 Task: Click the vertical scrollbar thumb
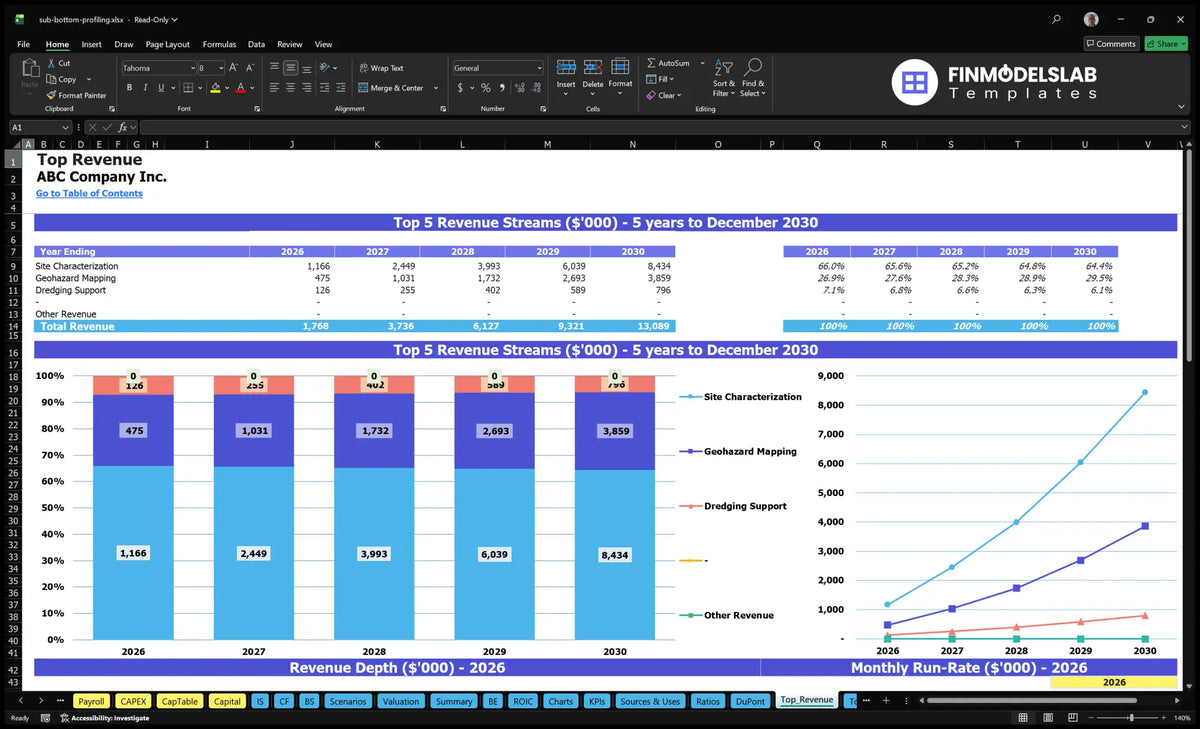pyautogui.click(x=1188, y=255)
